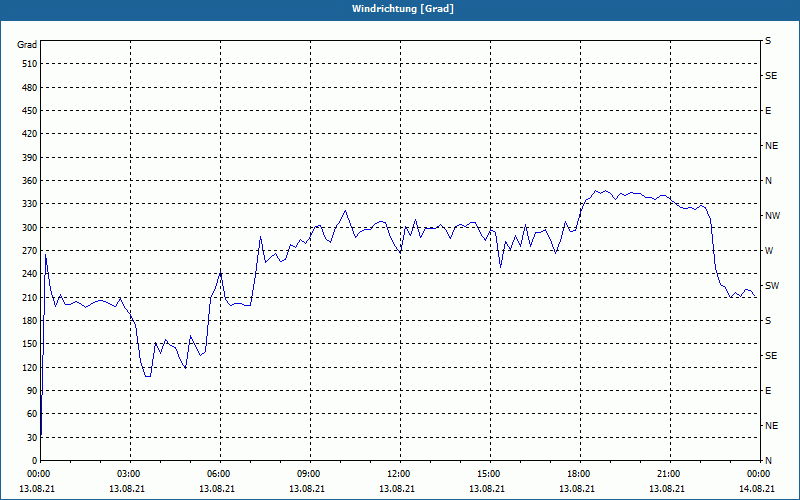Select the SW compass label on the right axis
The height and width of the screenshot is (500, 800).
[x=772, y=286]
